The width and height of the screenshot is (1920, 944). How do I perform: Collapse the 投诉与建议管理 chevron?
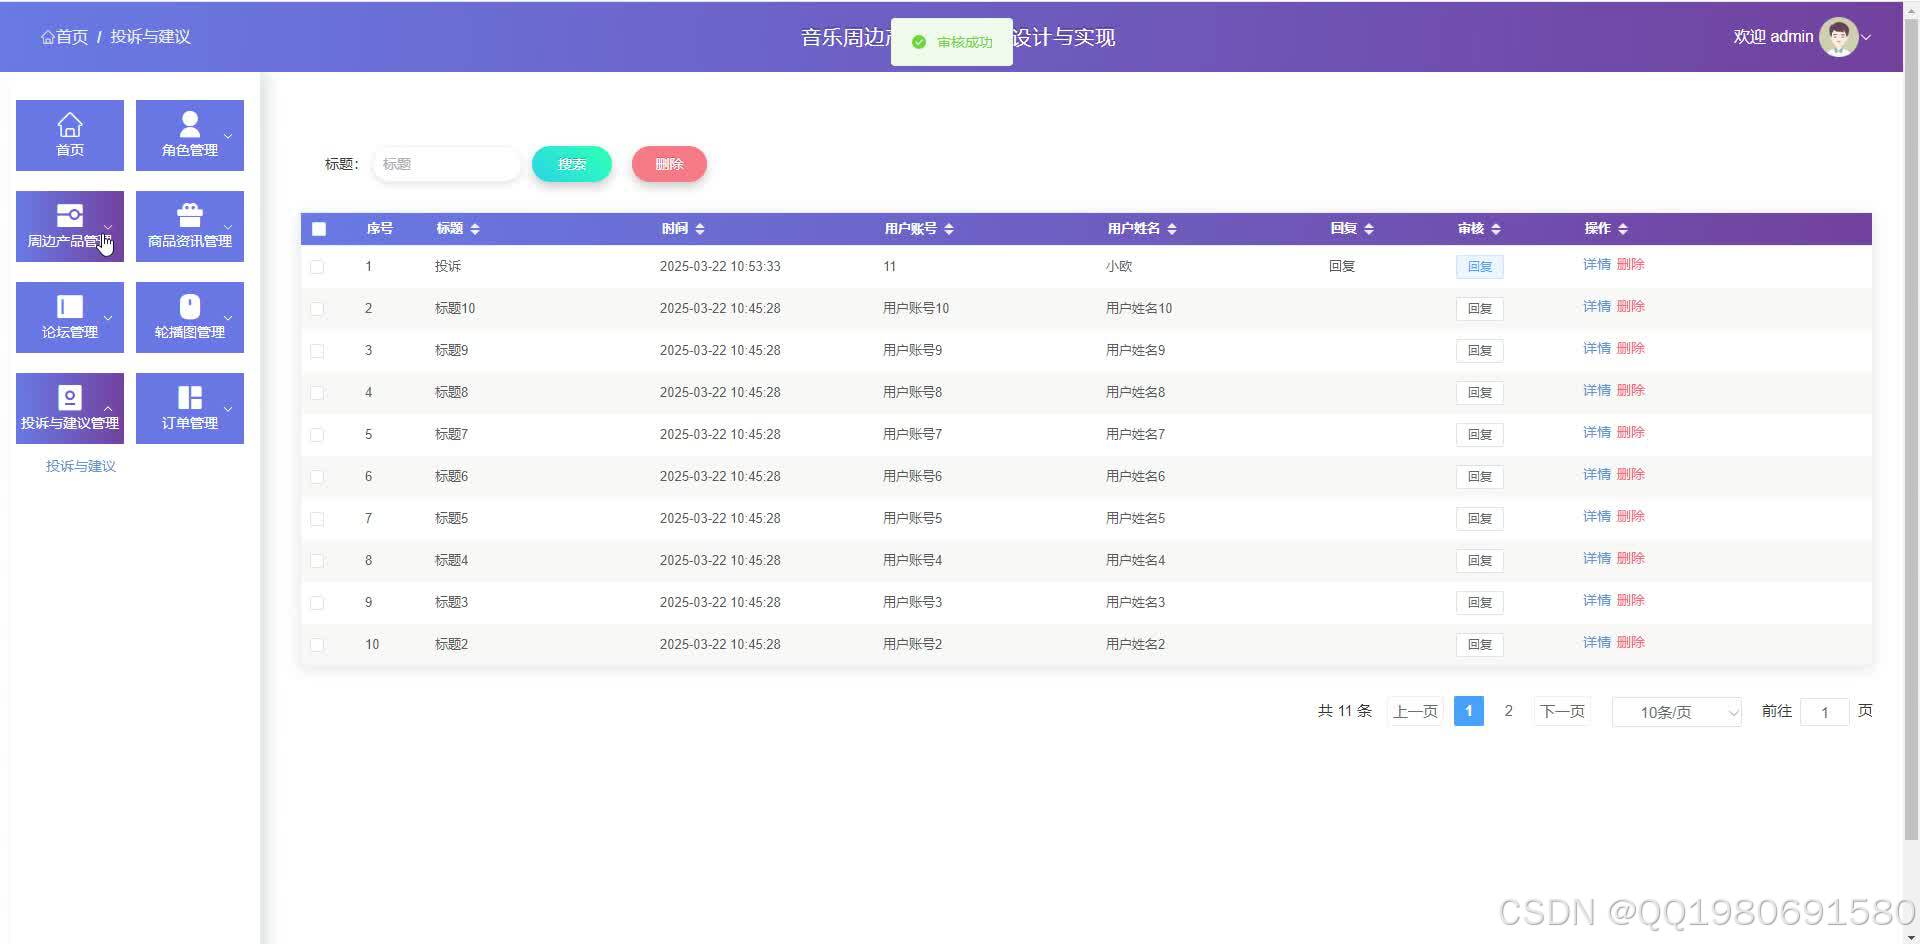tap(108, 409)
